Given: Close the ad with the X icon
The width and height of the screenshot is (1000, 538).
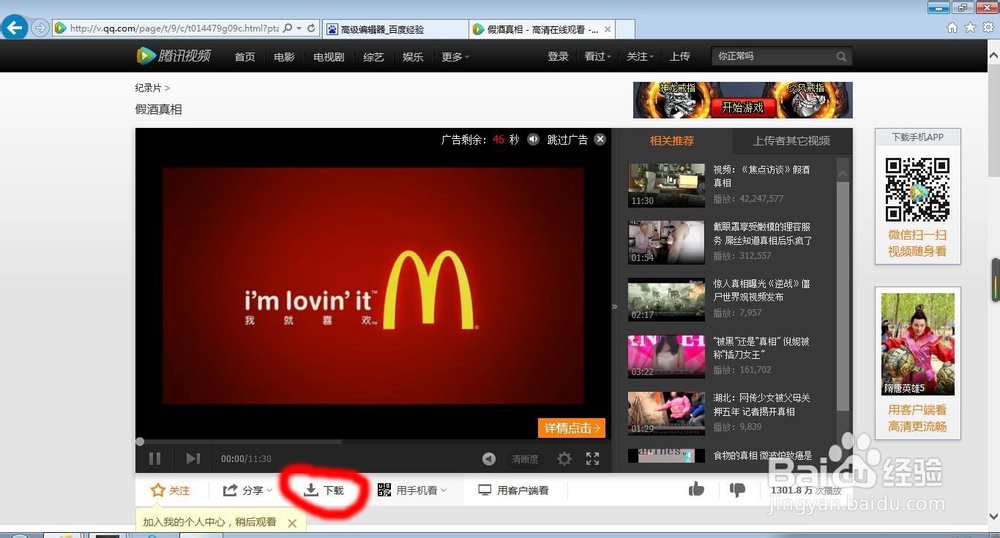Looking at the screenshot, I should 600,140.
